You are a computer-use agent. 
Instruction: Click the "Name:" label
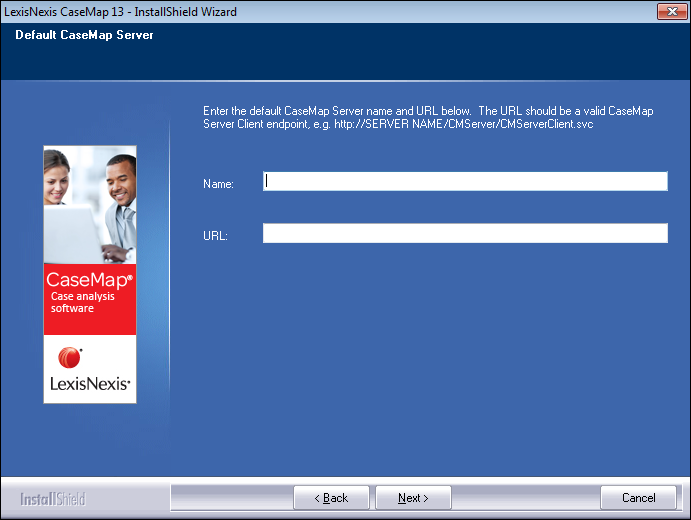218,184
